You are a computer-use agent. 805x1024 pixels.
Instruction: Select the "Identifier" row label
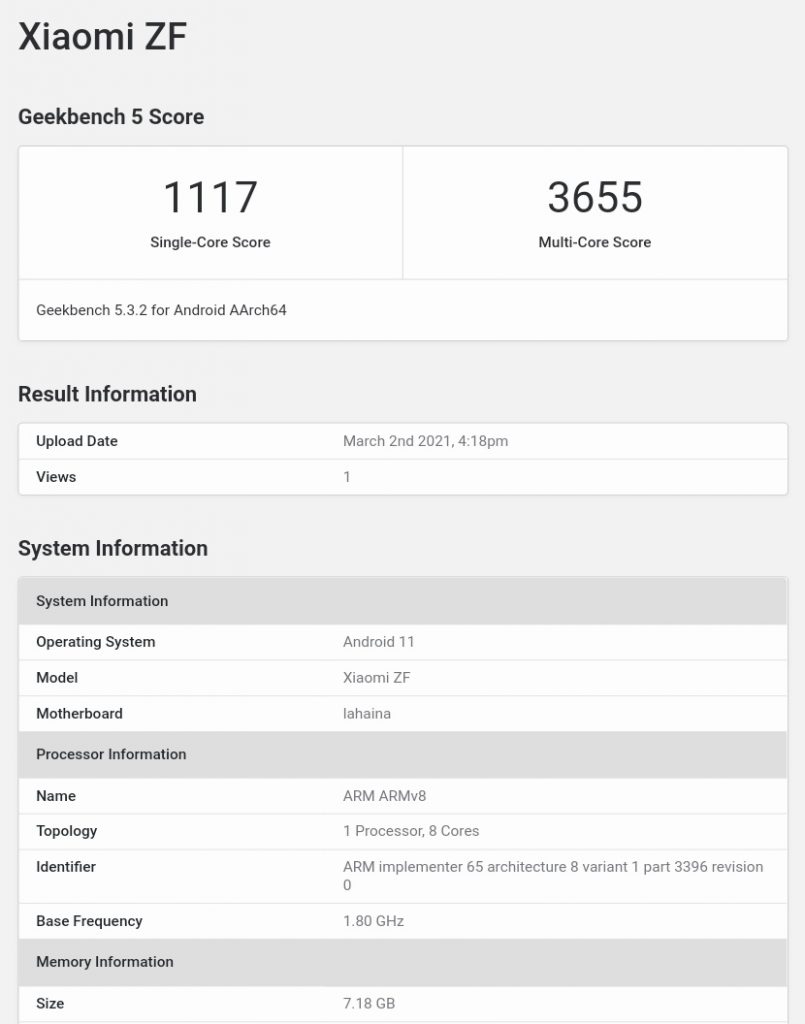coord(66,867)
